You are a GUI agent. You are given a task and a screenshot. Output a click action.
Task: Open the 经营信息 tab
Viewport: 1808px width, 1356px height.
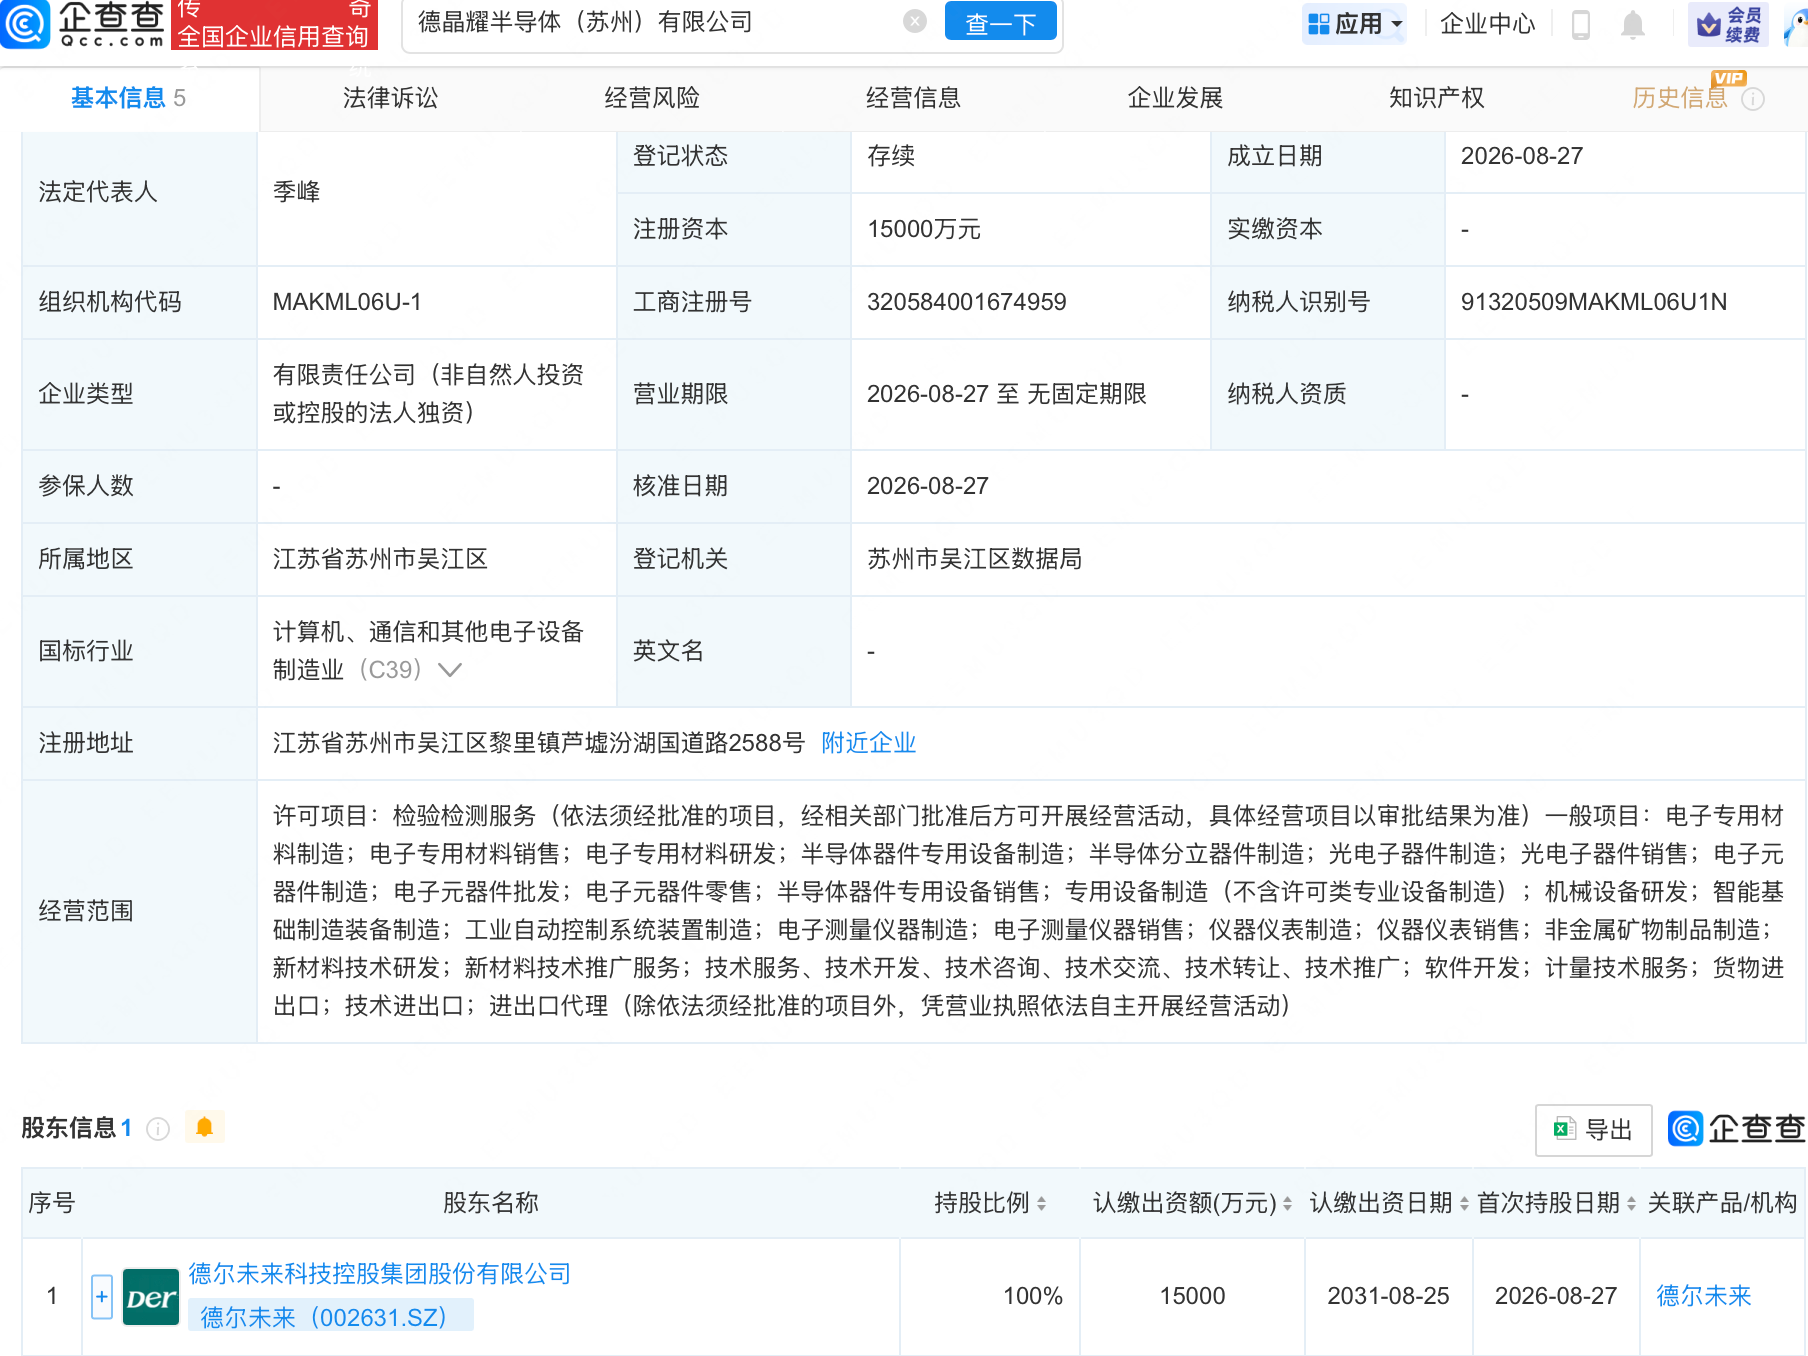pyautogui.click(x=913, y=98)
